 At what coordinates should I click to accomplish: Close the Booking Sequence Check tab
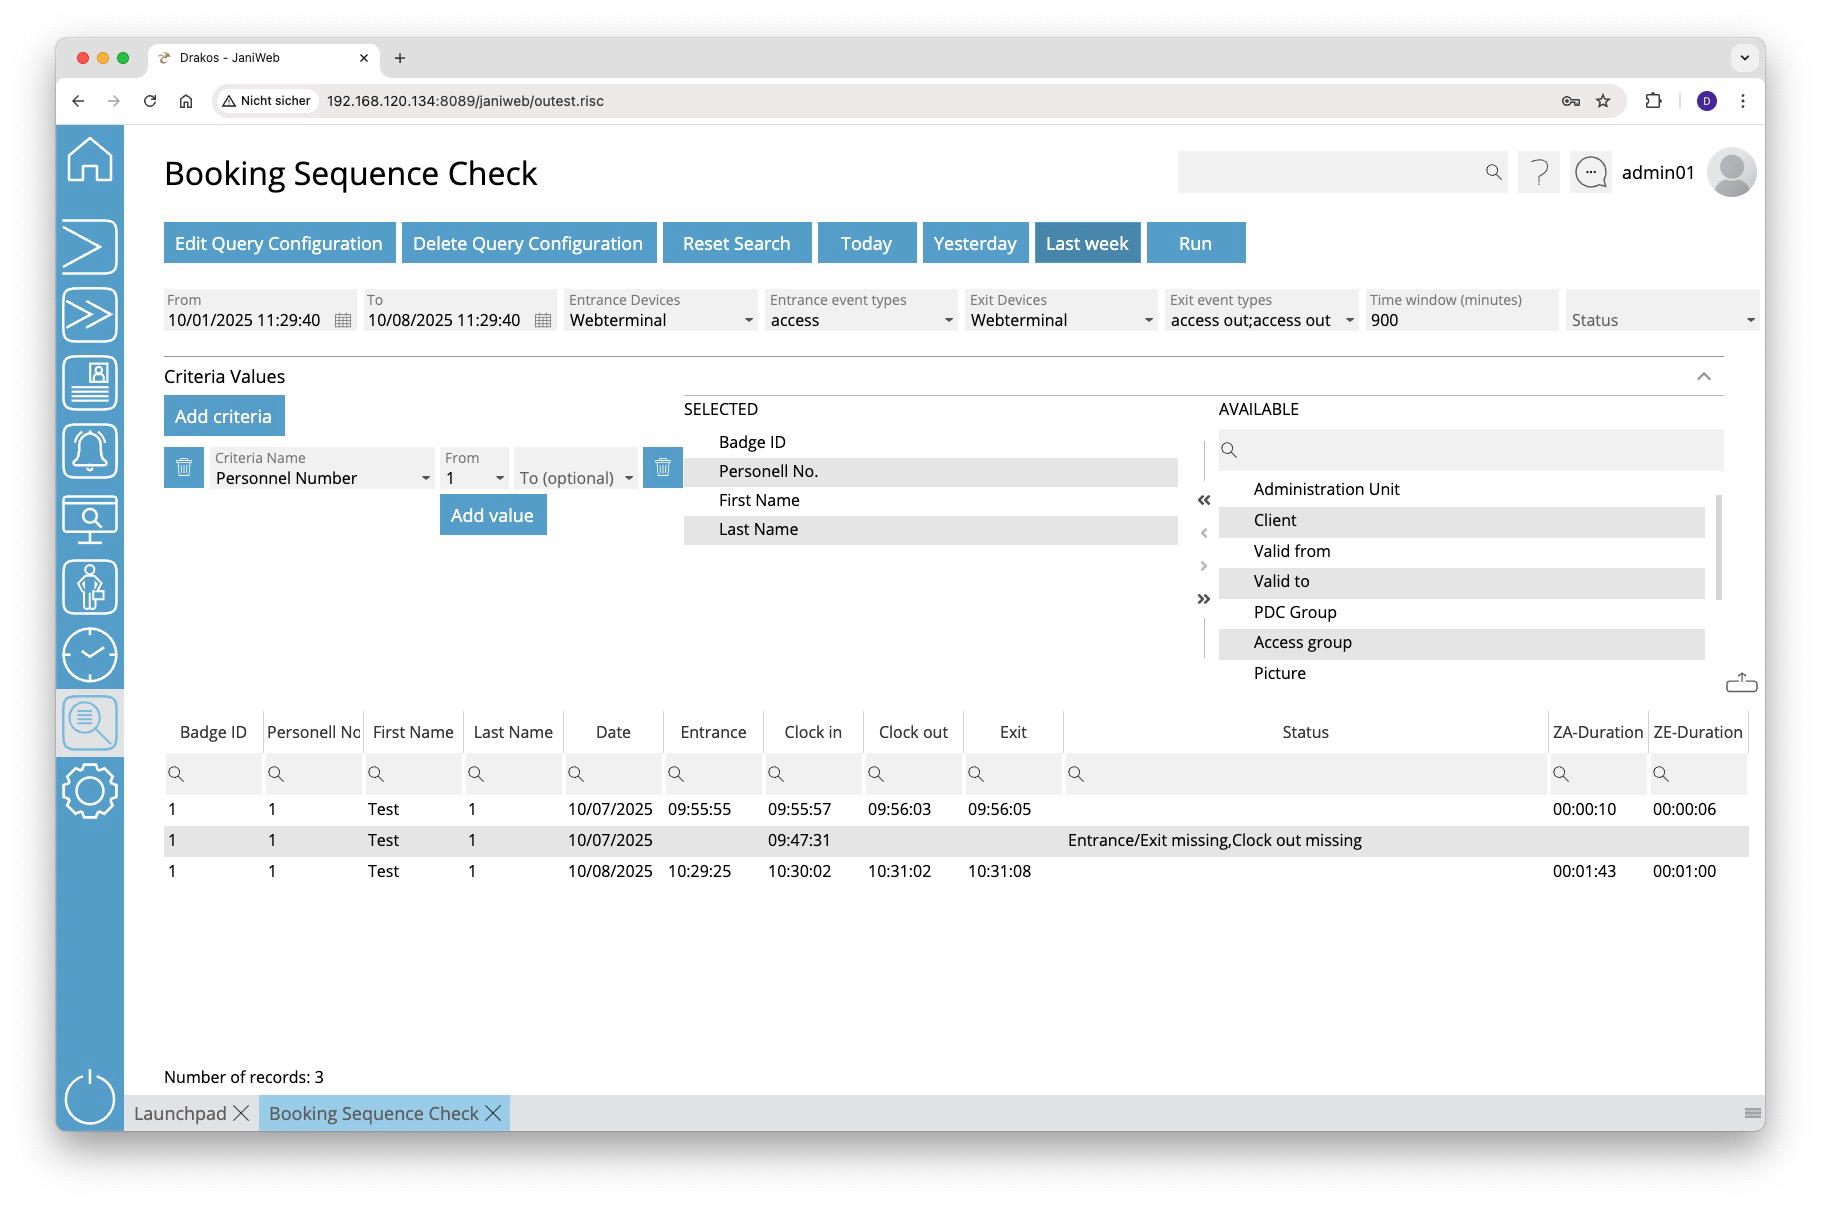tap(493, 1113)
